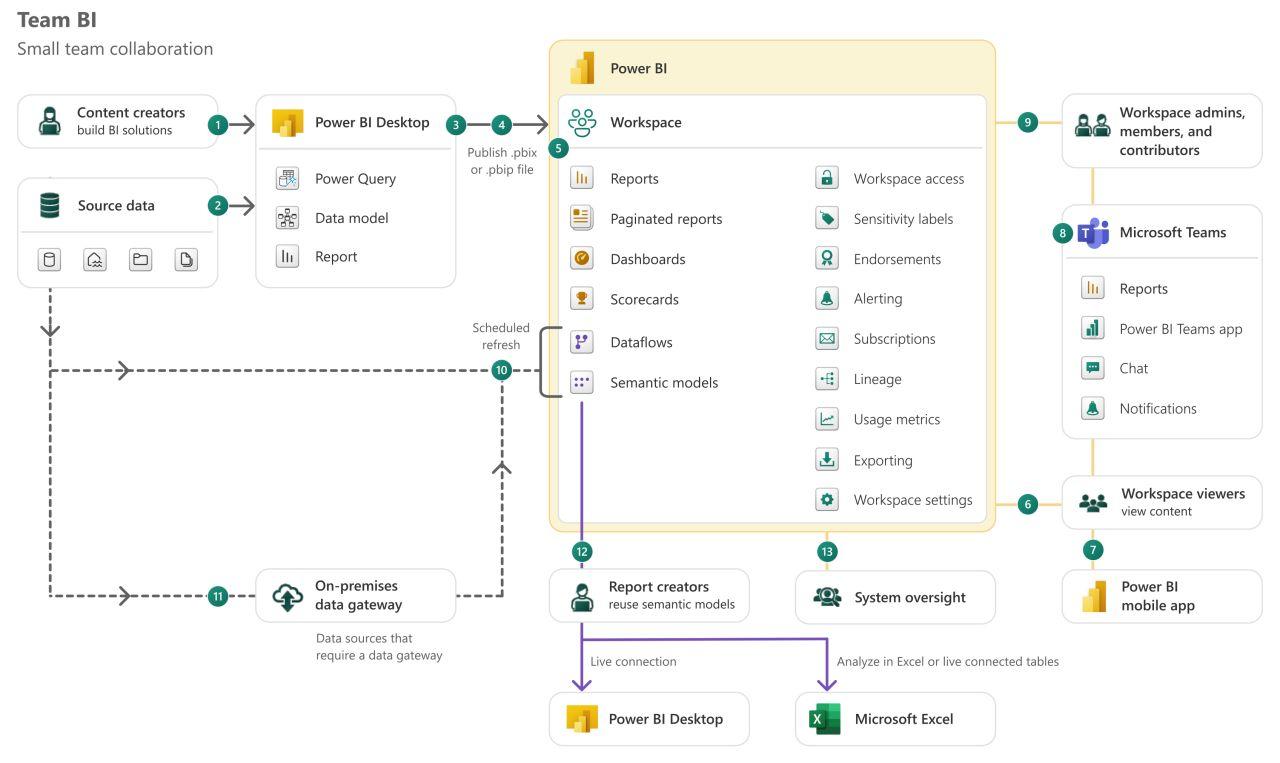Screen dimensions: 1280x763
Task: Click the 'Small team collaboration' subtitle
Action: [115, 48]
